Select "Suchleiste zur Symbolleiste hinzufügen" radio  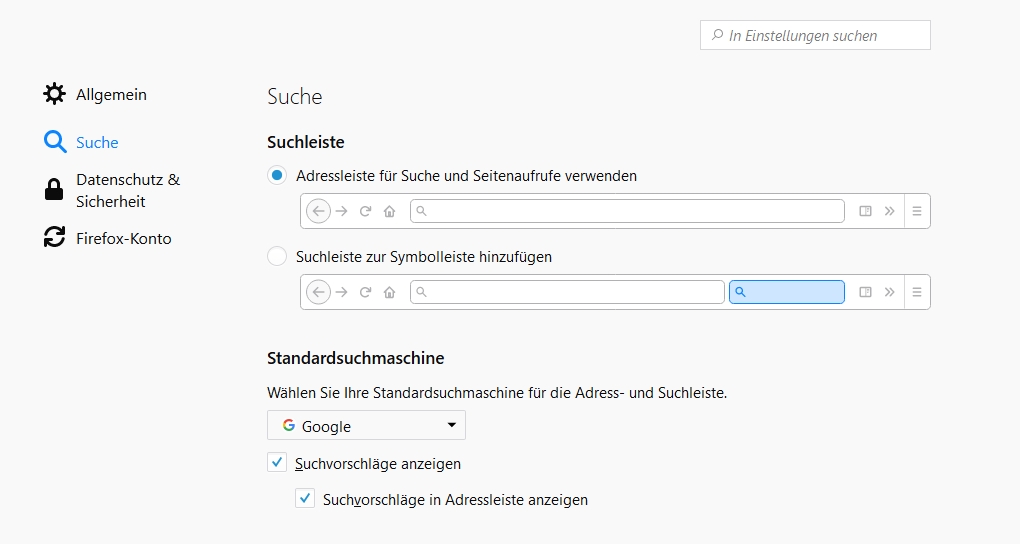(277, 256)
